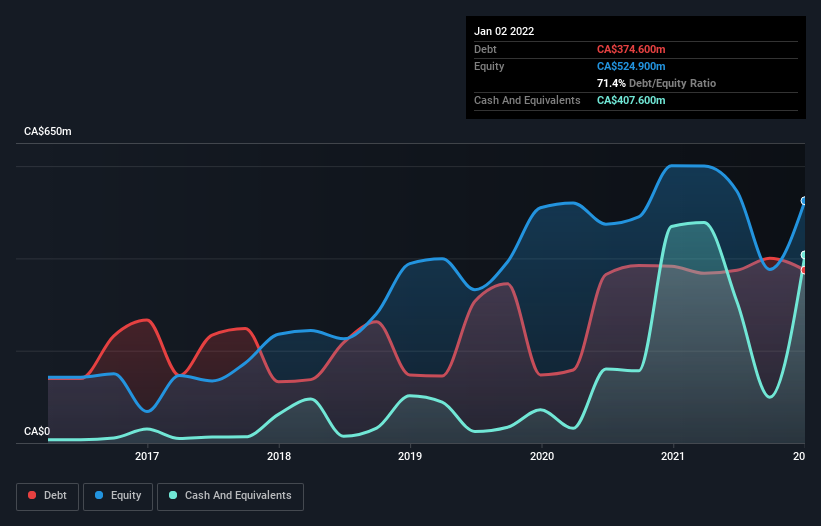Click the CA$374.600m debt value

[631, 49]
